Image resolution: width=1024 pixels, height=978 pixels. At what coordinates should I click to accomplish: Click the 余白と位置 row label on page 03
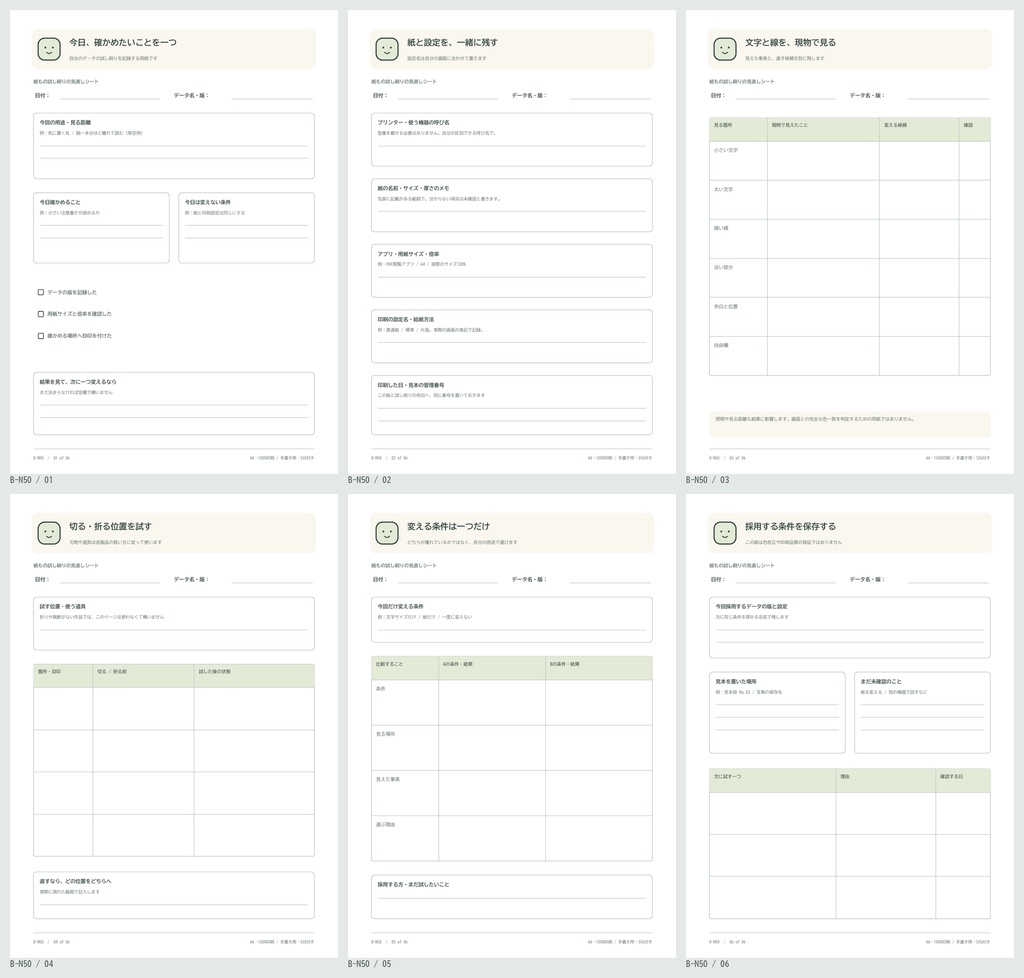726,306
